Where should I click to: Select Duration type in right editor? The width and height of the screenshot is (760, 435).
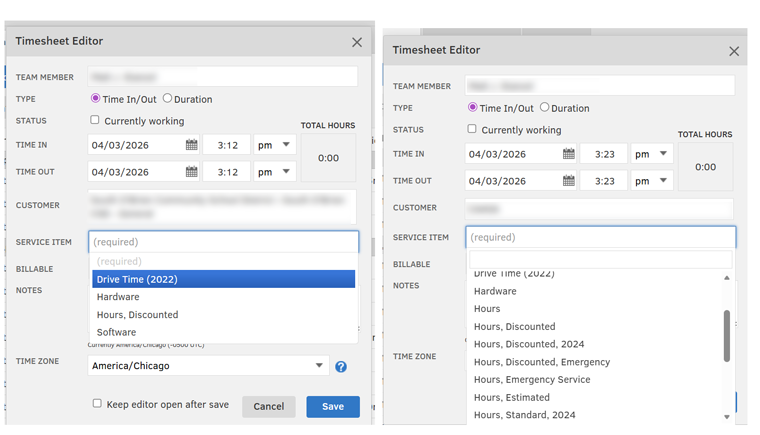click(544, 108)
